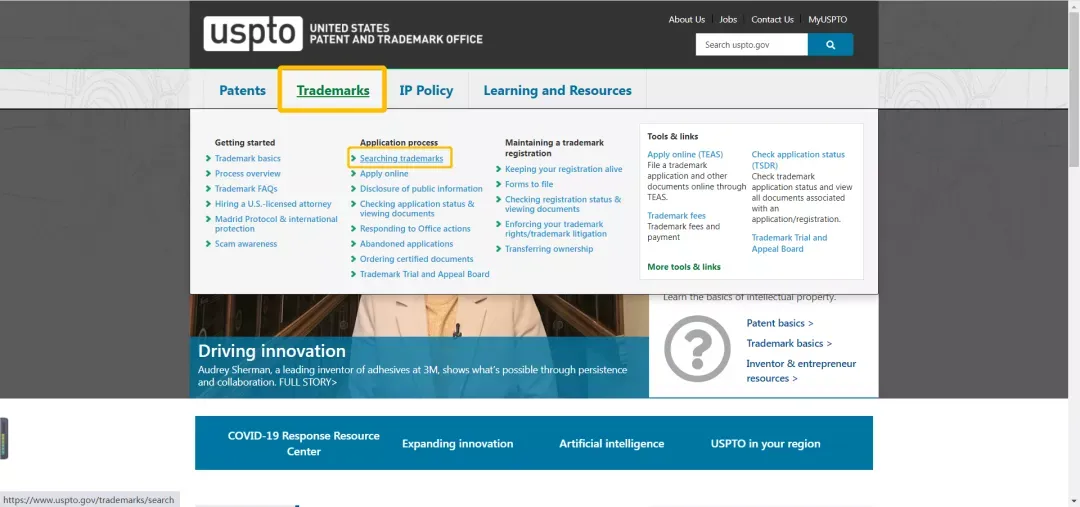
Task: Click the page vertical scrollbar
Action: (x=1074, y=254)
